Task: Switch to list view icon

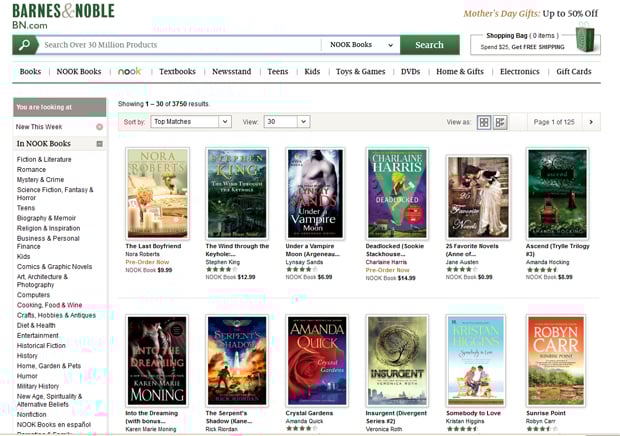Action: pyautogui.click(x=500, y=122)
